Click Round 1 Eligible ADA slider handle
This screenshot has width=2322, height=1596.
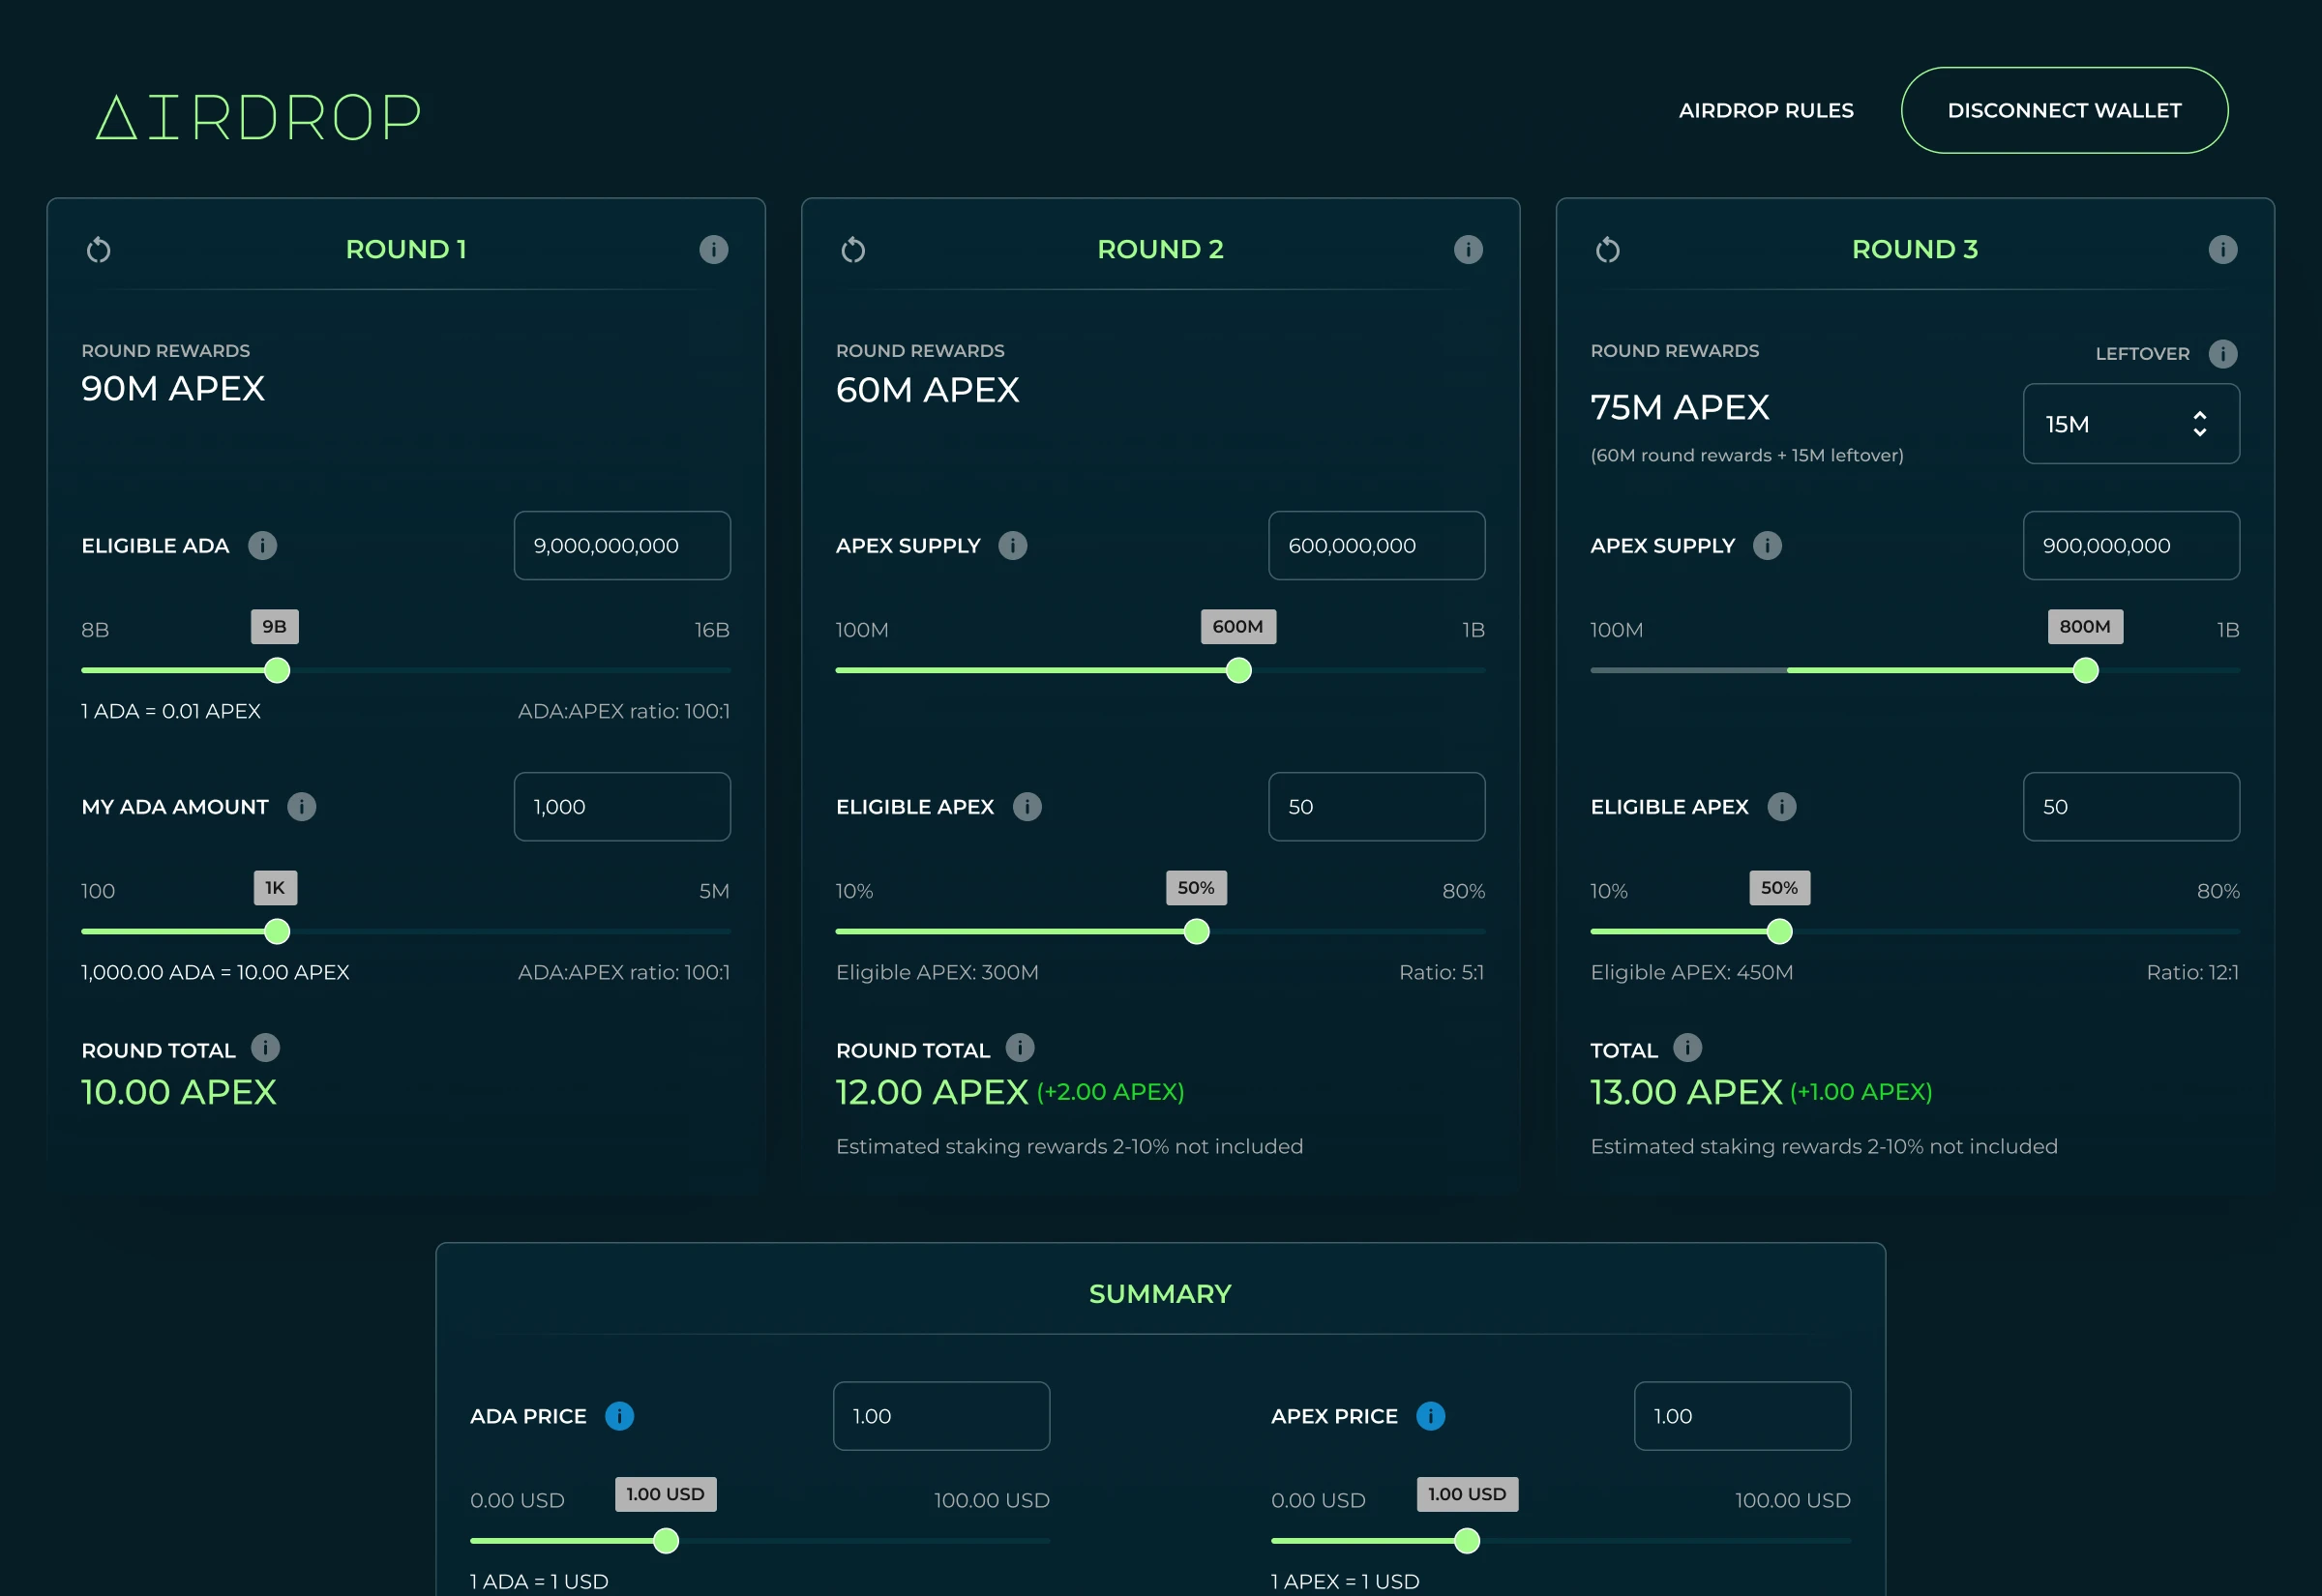277,670
